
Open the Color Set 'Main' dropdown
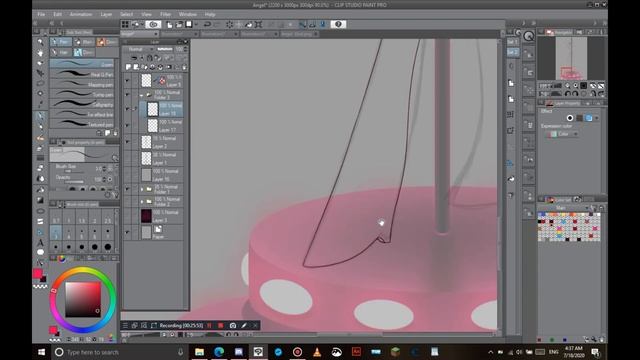564,208
